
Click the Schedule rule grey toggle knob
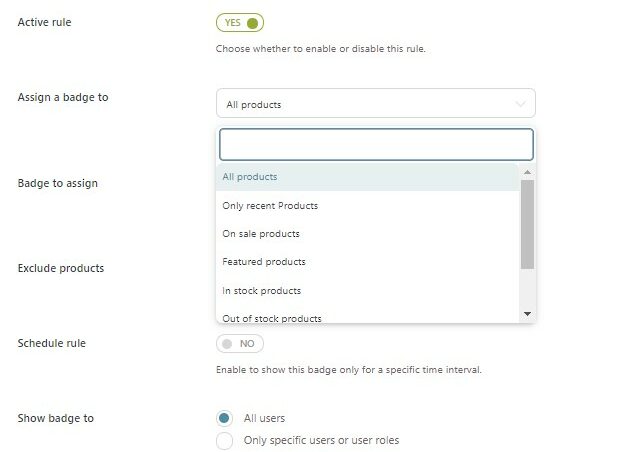[227, 344]
